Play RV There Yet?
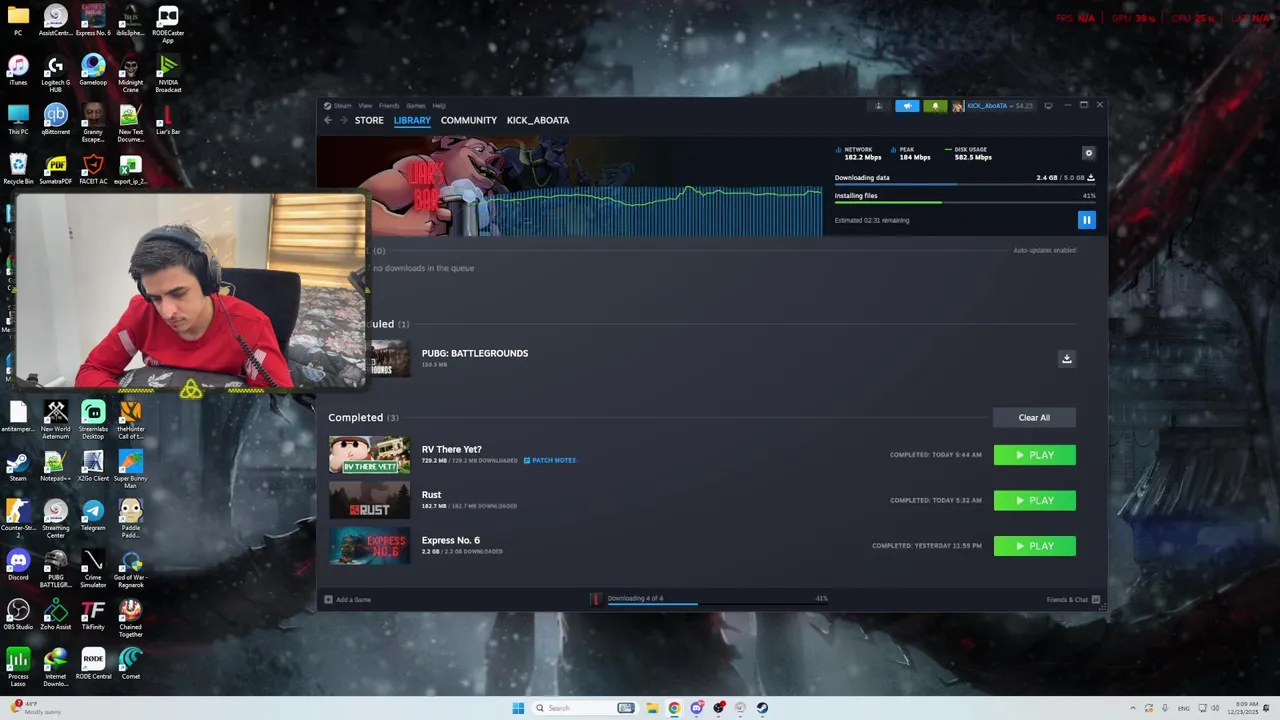 click(x=1035, y=455)
